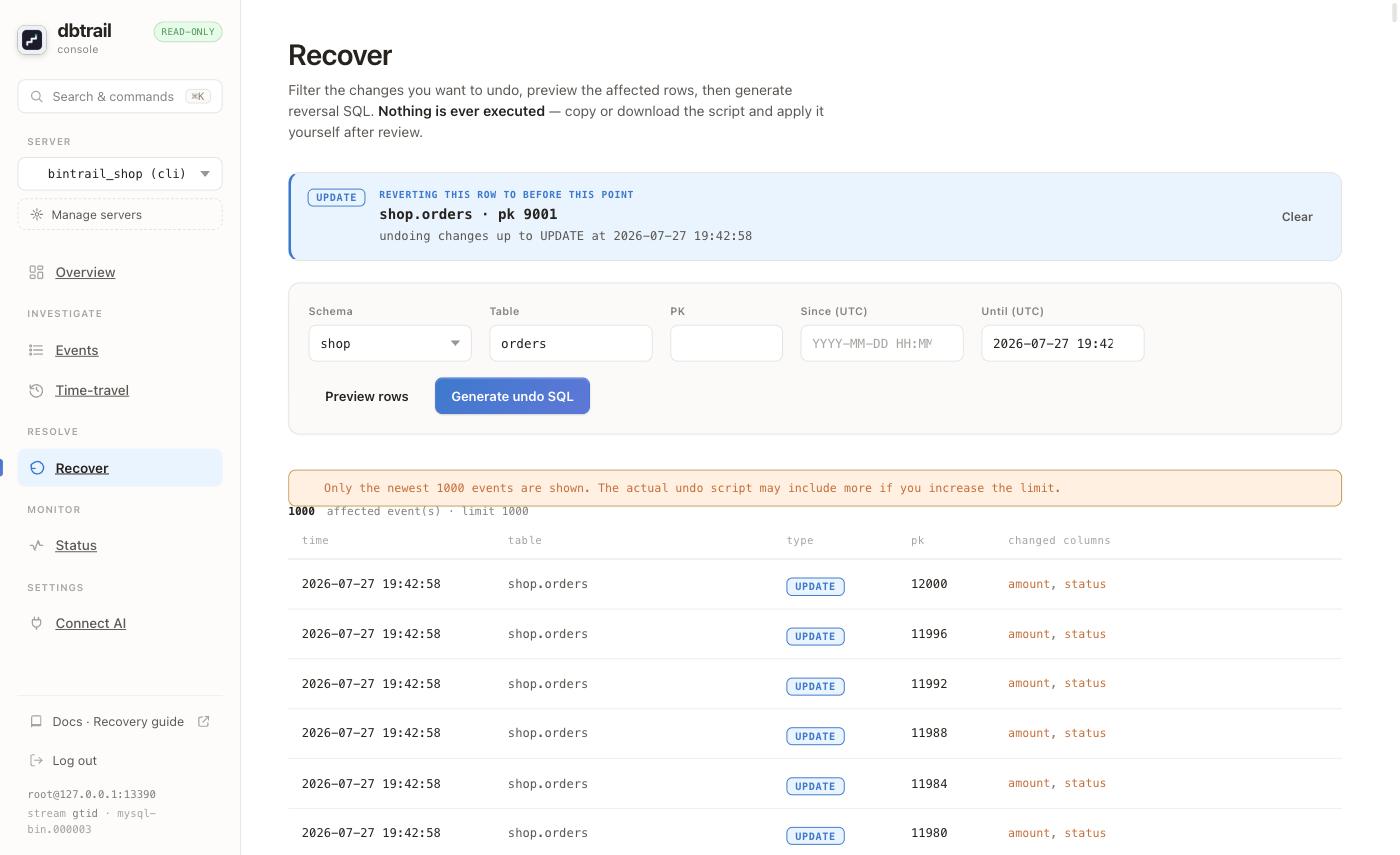
Task: Click the Preview rows button
Action: click(367, 396)
